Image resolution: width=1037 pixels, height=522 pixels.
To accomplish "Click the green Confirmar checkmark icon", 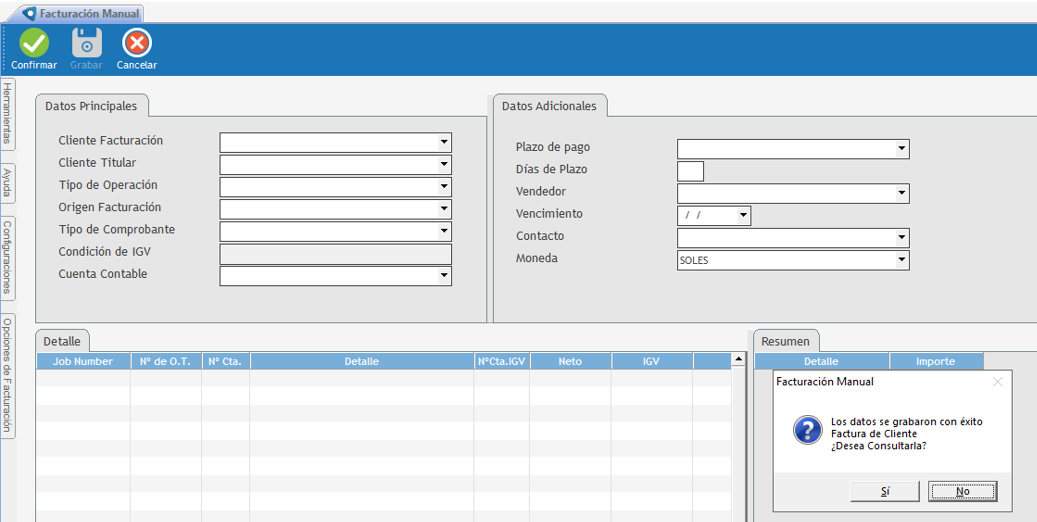I will point(34,43).
